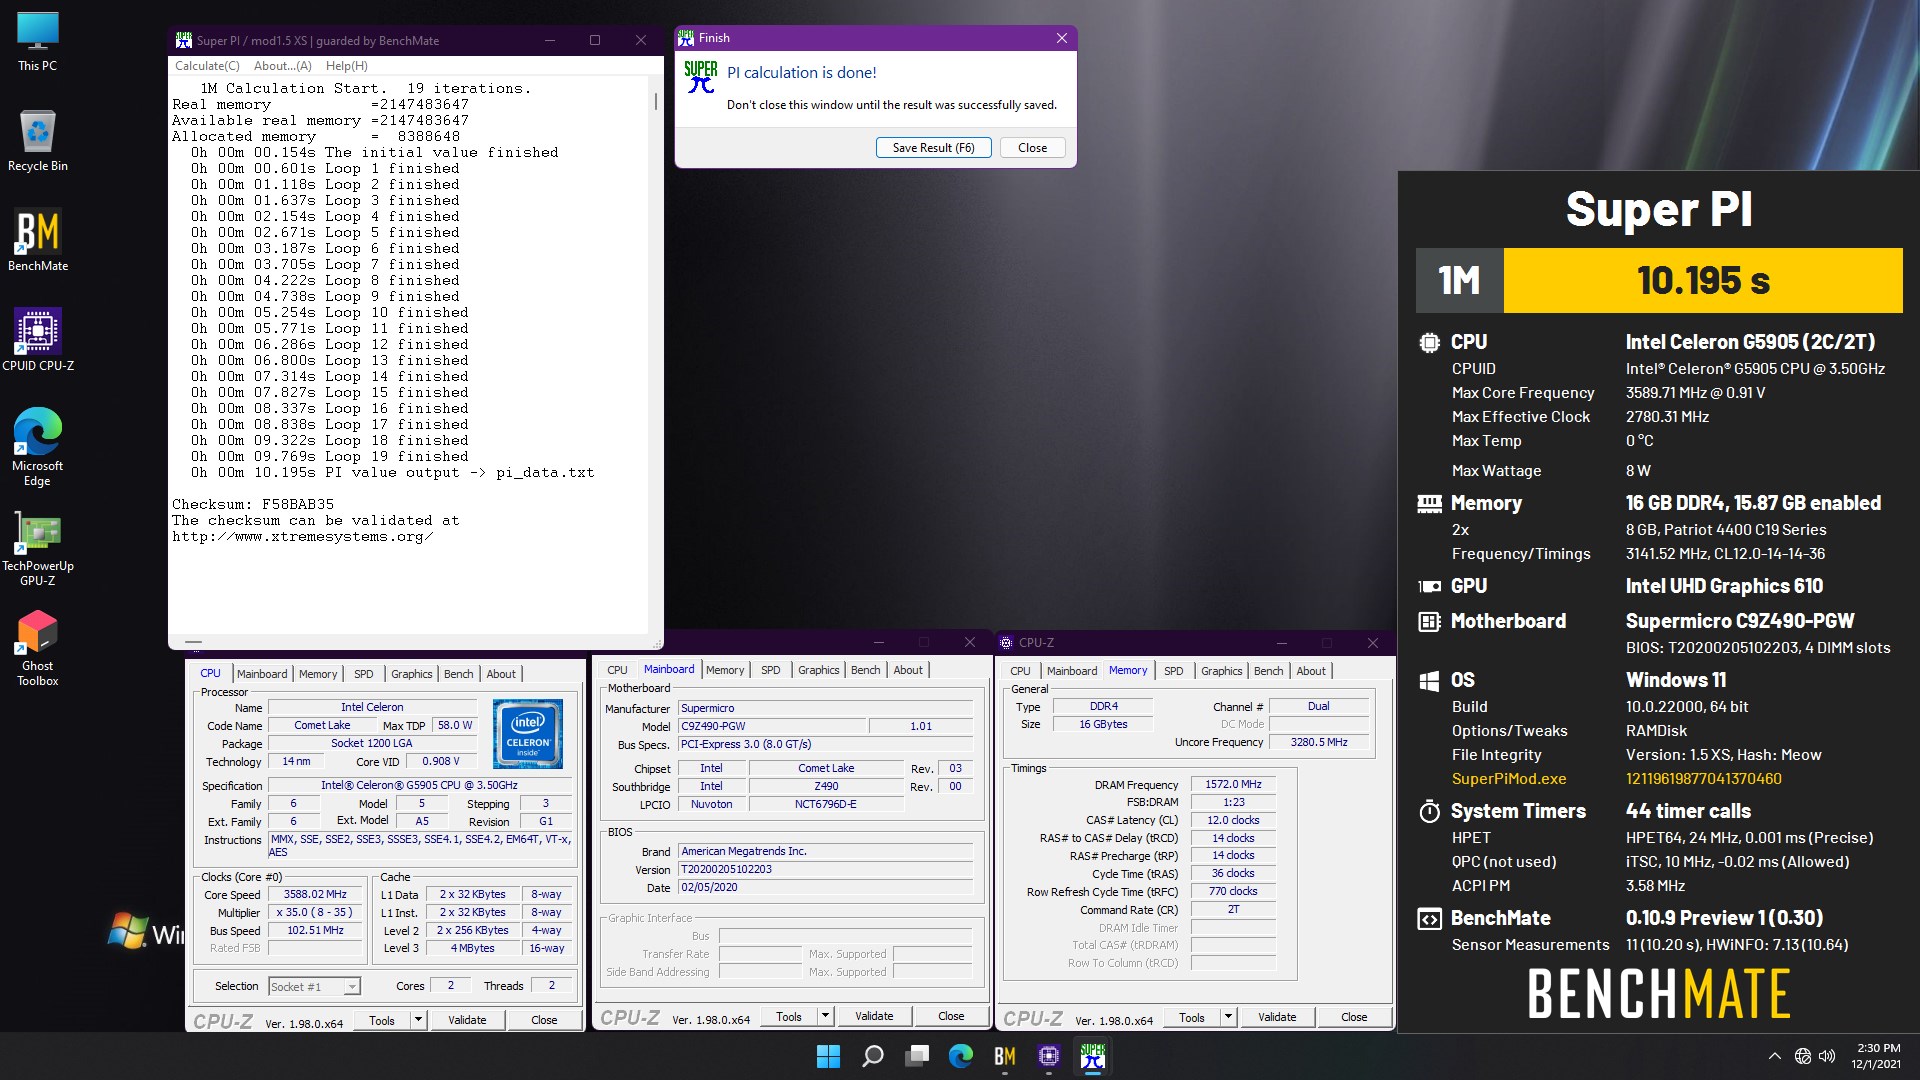Screen dimensions: 1920x1080
Task: Expand Tools dropdown arrow in CPU window
Action: 419,1020
